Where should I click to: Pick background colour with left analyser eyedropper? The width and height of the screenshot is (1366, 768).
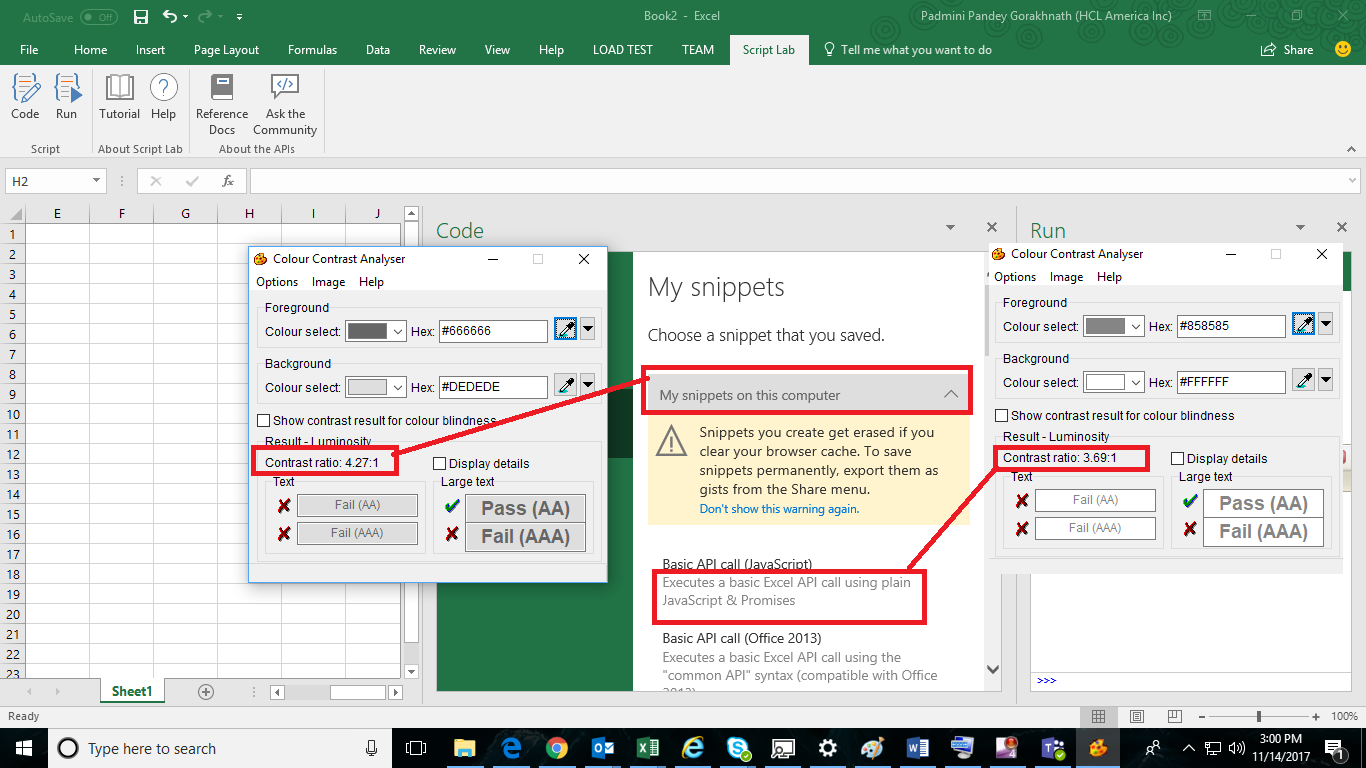[x=565, y=386]
